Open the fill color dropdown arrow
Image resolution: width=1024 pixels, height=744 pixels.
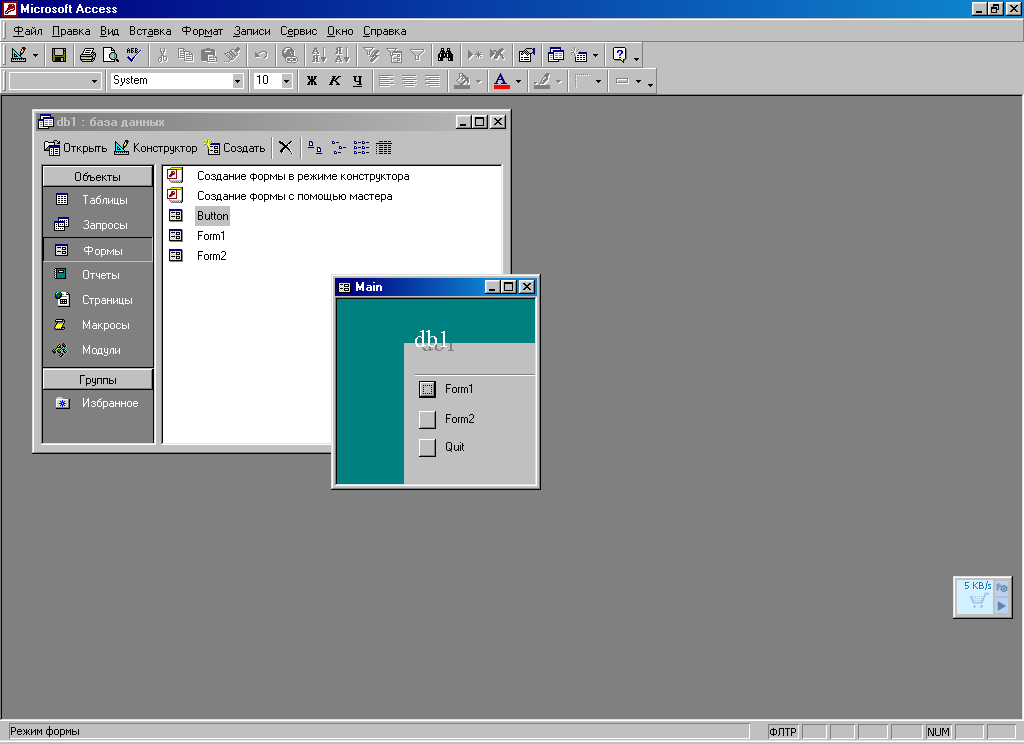[479, 81]
